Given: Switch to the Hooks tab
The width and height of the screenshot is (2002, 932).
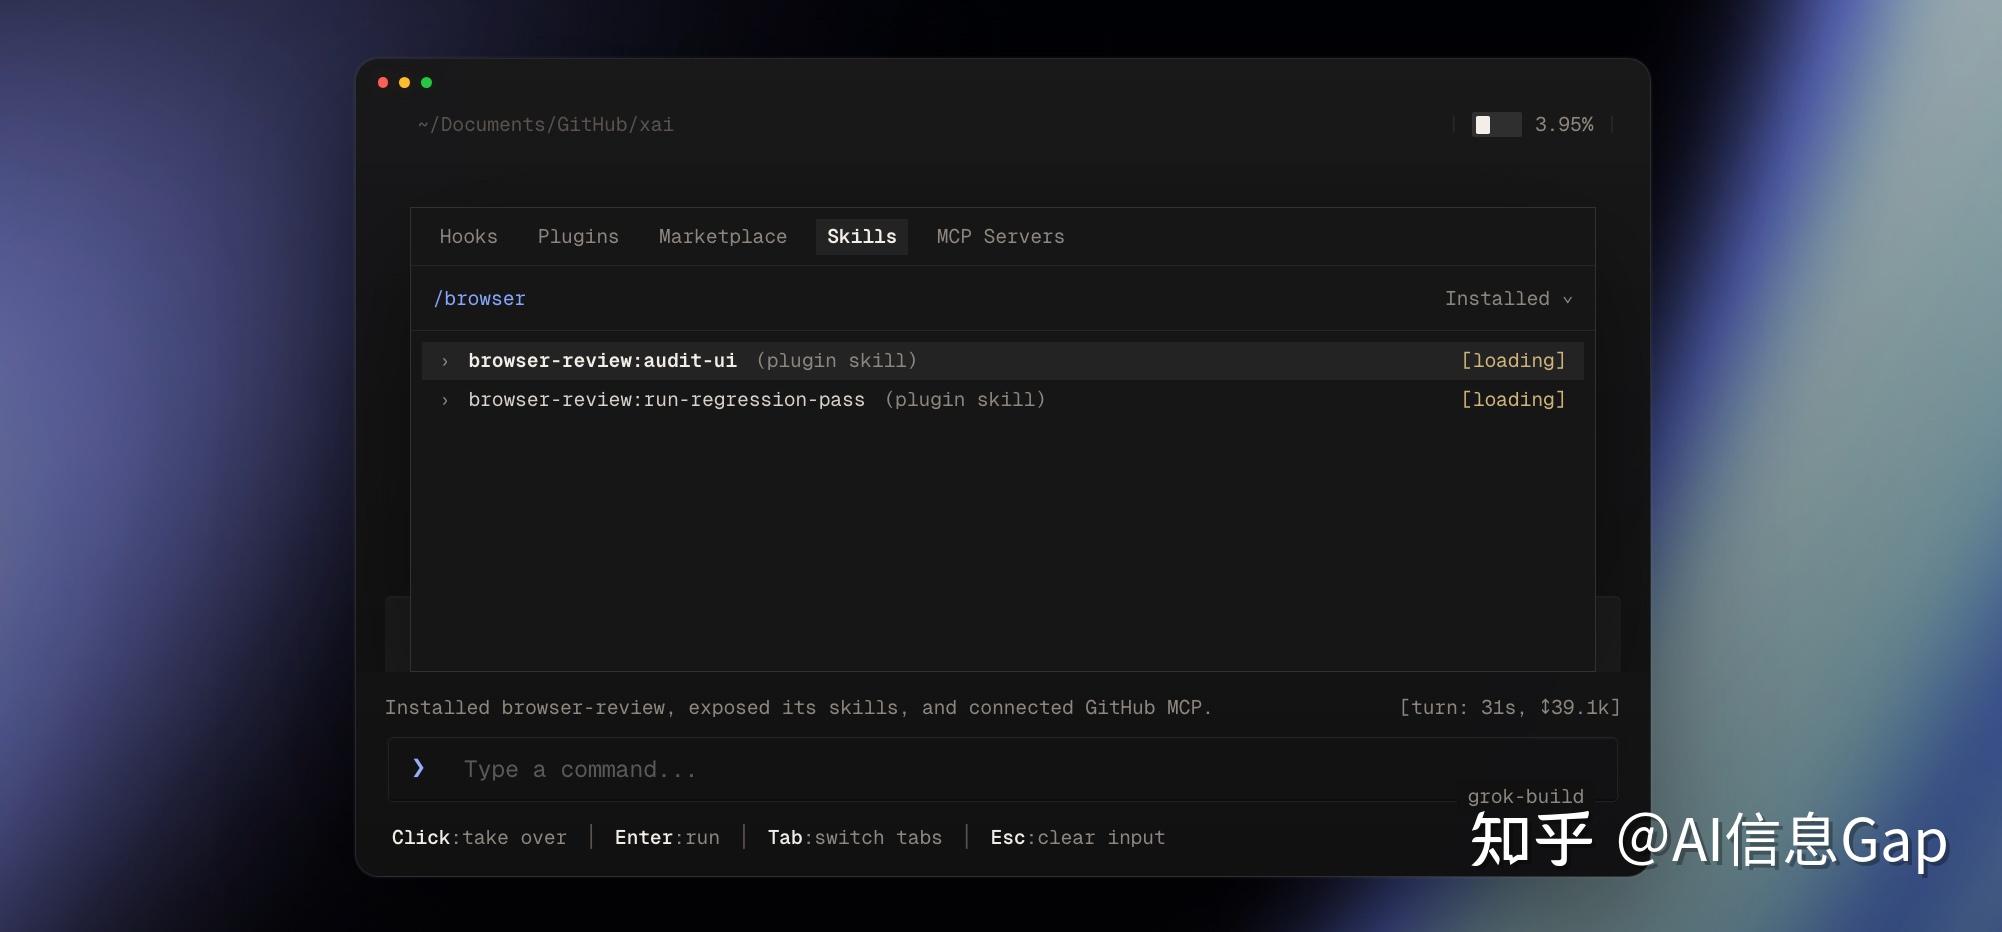Looking at the screenshot, I should point(468,237).
